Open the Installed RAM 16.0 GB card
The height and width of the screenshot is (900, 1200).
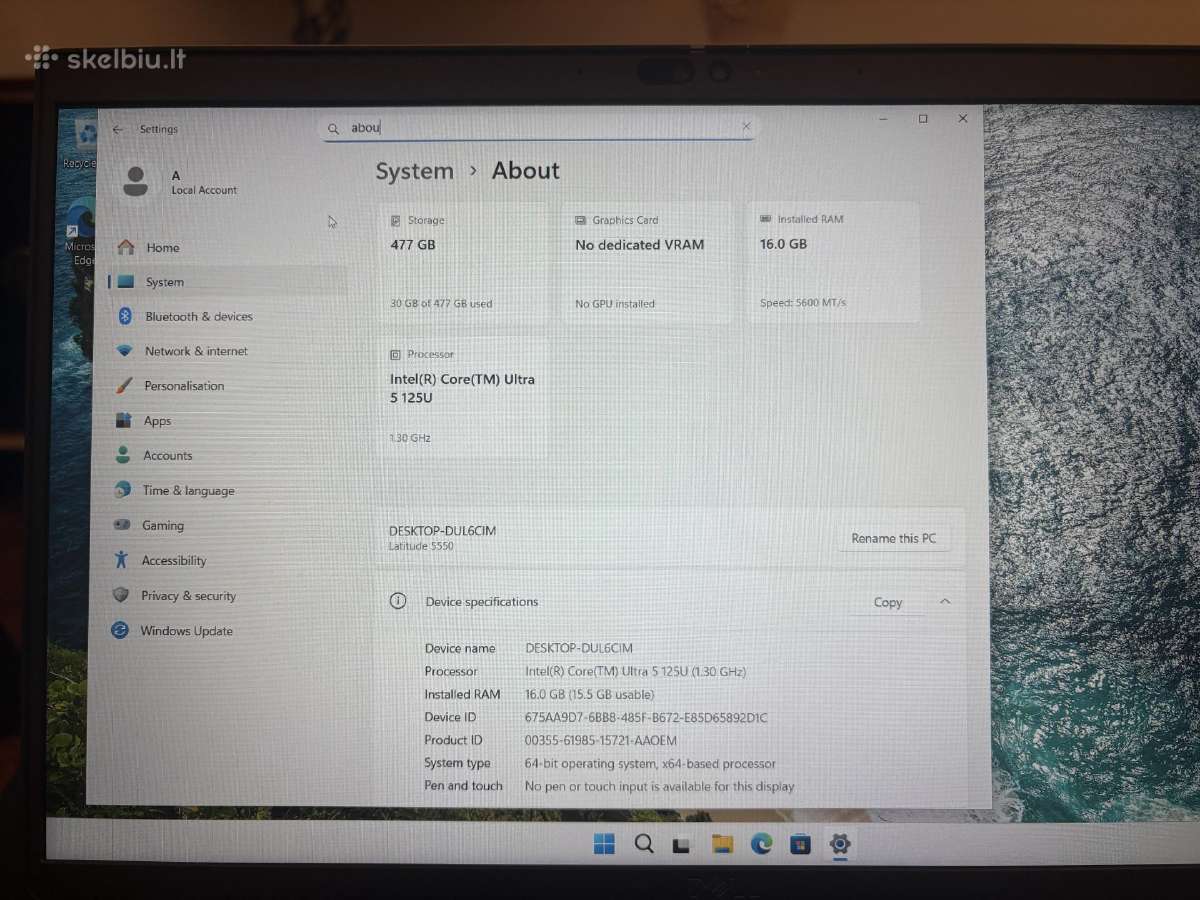click(x=833, y=262)
